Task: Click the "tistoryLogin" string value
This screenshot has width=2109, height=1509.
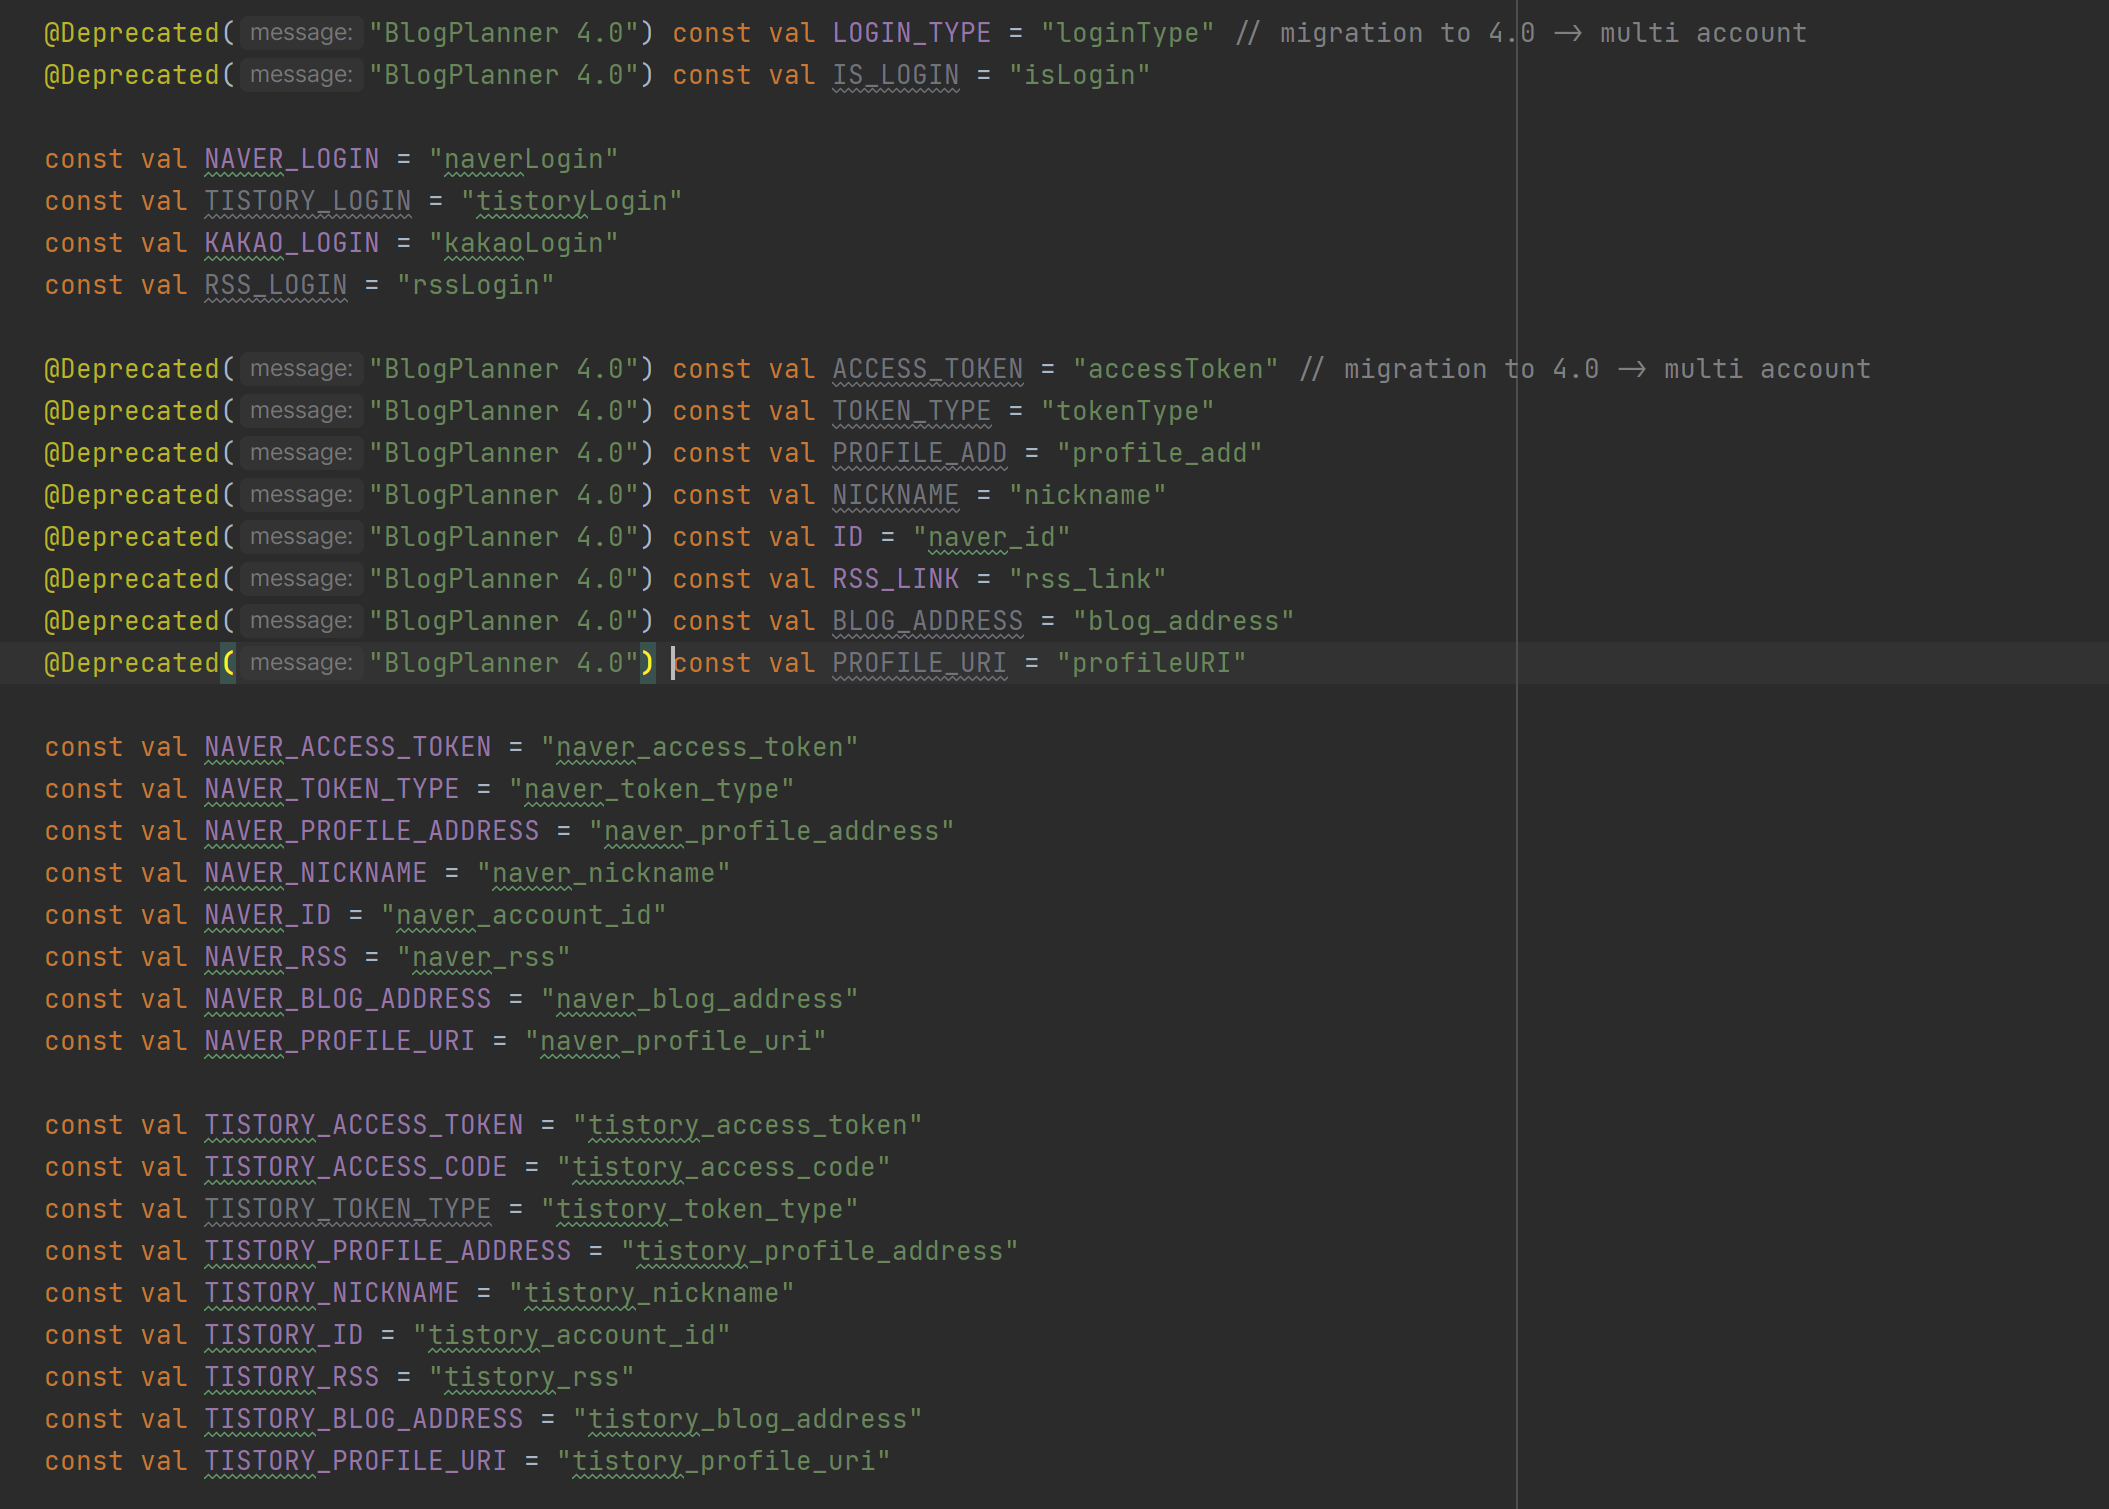Action: [x=571, y=201]
